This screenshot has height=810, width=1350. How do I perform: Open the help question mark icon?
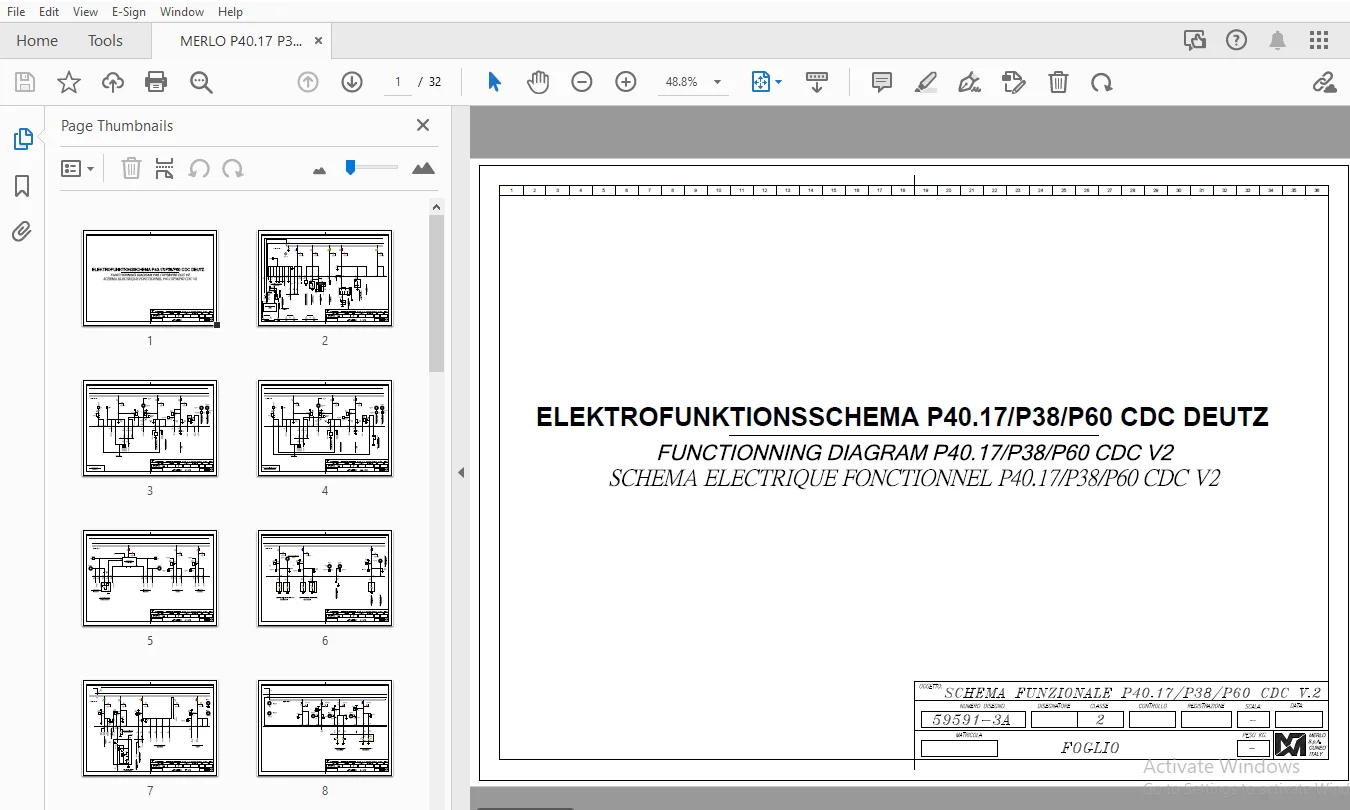pos(1237,41)
